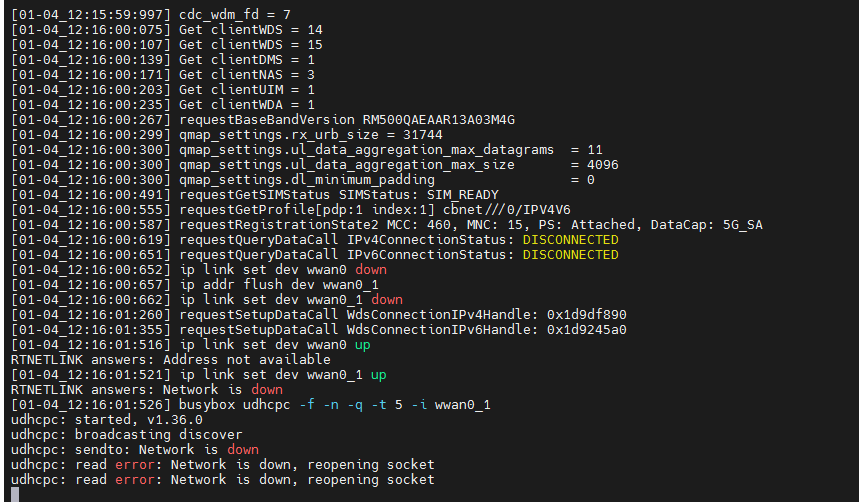The height and width of the screenshot is (502, 859).
Task: Click the yellow IPv6ConnectionStatus DISCONNECTED text
Action: coord(570,255)
